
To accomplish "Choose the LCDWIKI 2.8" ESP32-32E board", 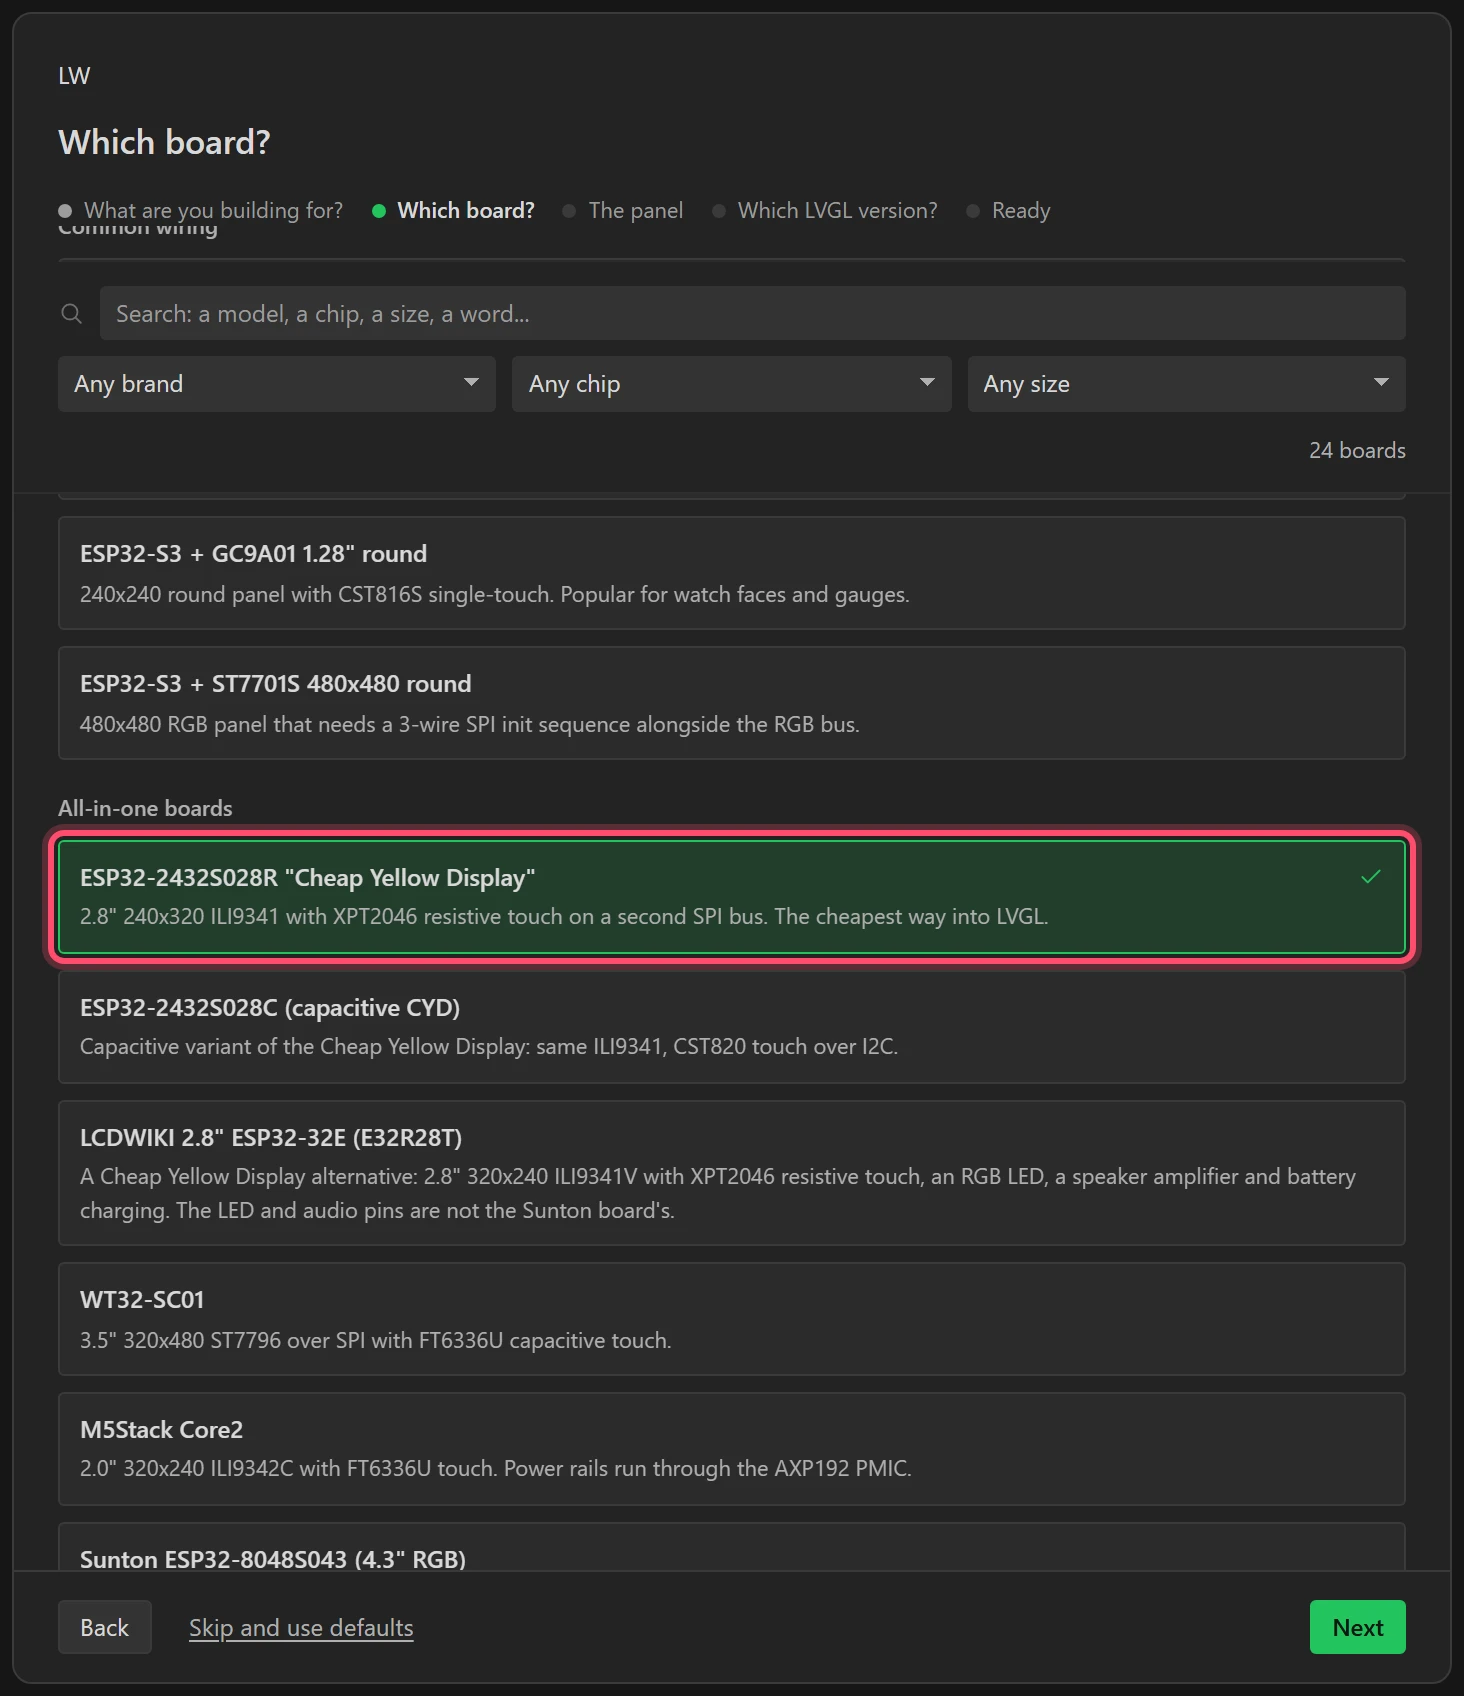I will [731, 1173].
